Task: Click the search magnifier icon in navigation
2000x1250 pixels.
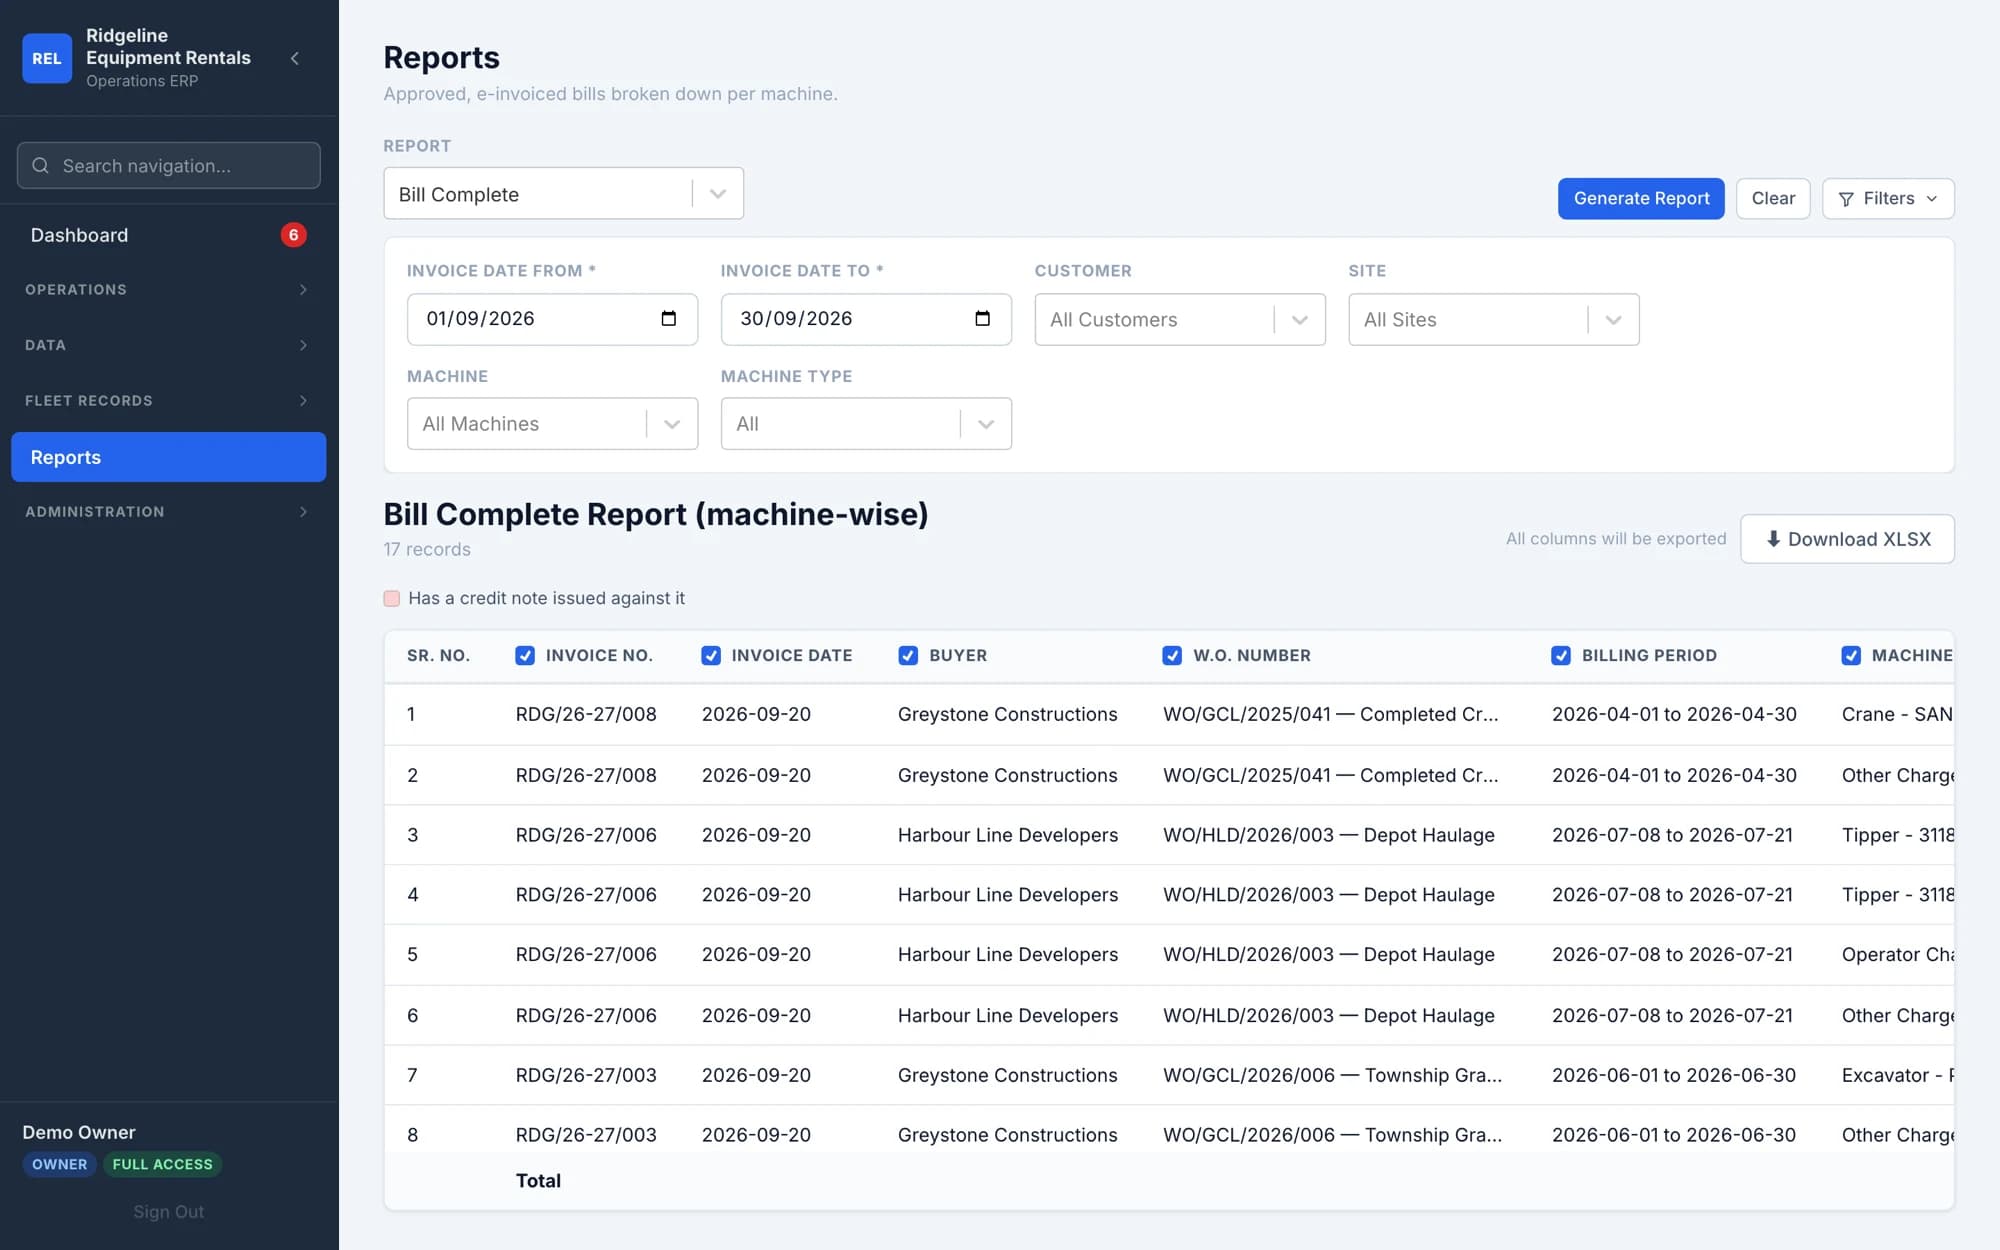Action: coord(40,166)
